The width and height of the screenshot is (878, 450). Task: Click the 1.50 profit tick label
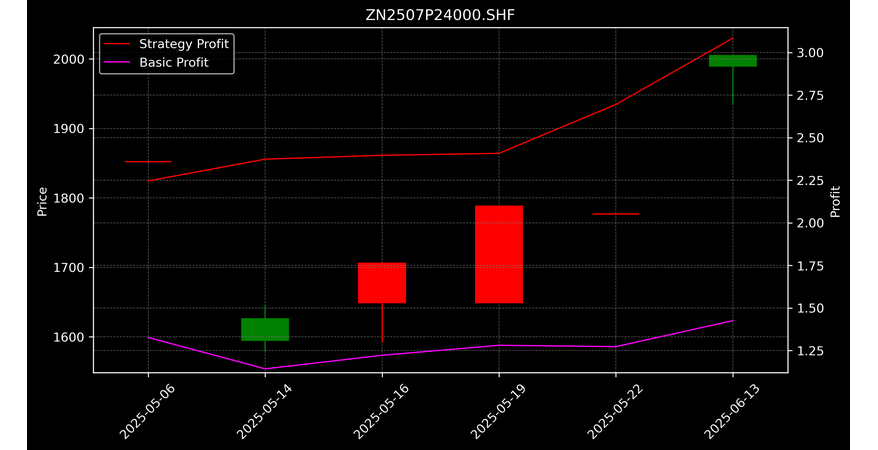point(810,308)
